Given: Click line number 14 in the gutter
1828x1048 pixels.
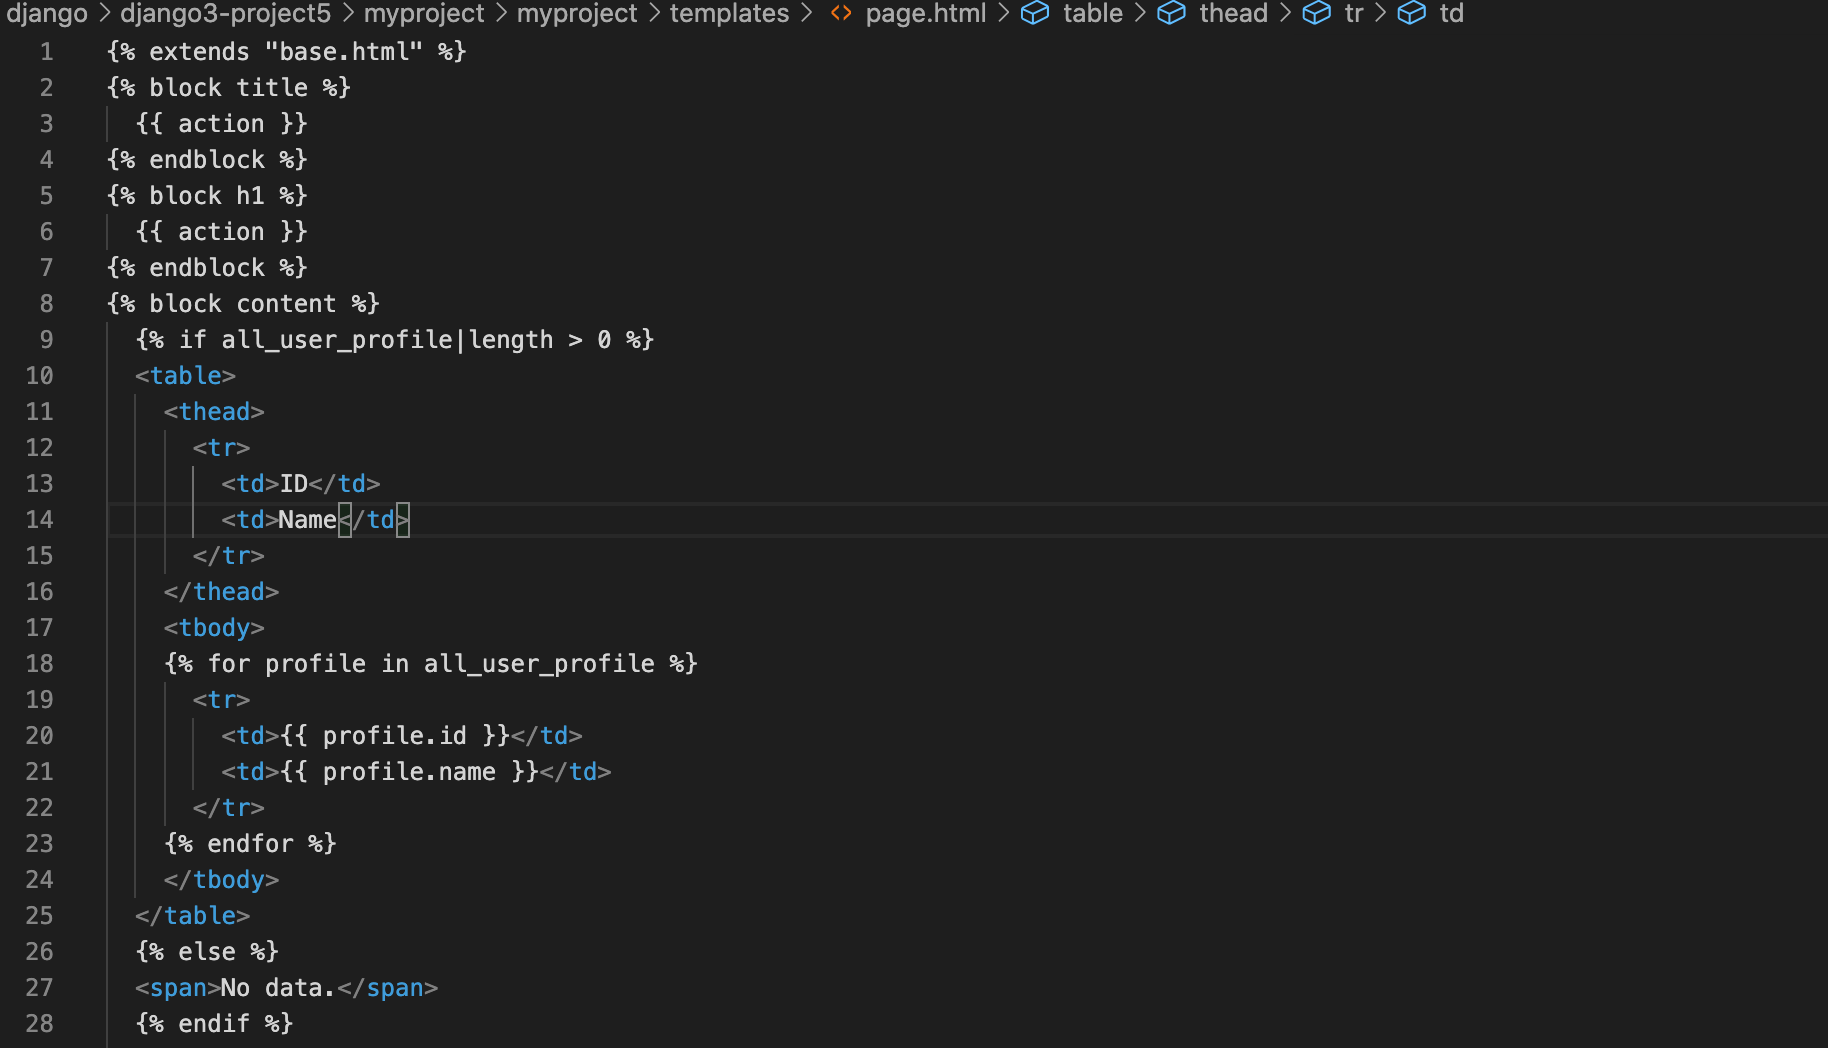Looking at the screenshot, I should pyautogui.click(x=39, y=519).
